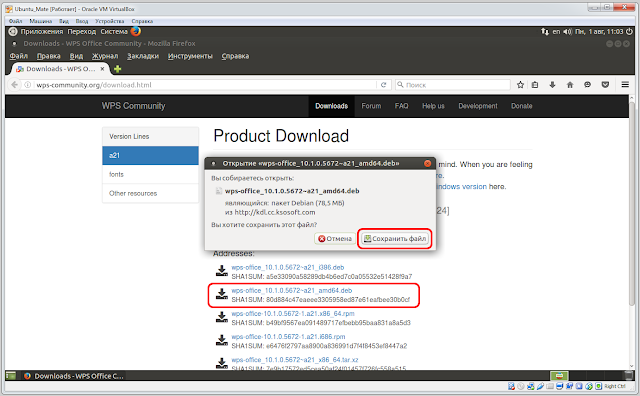640x396 pixels.
Task: Open Firefox Вид menu
Action: click(x=76, y=56)
